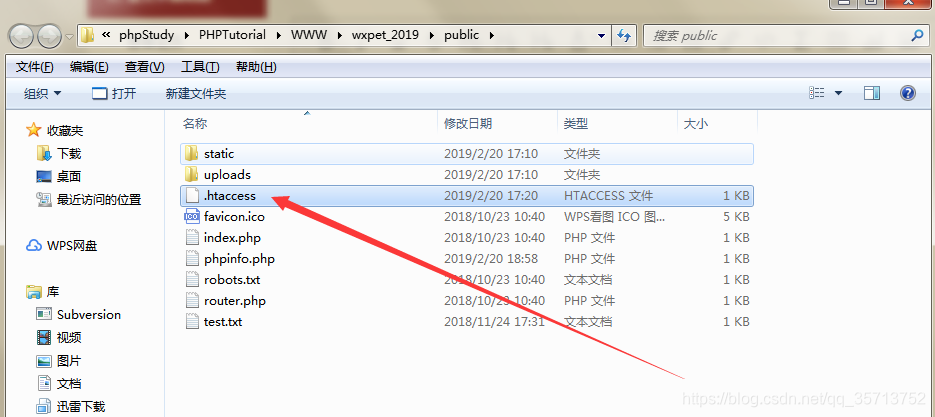Sort by the 大小 column header

695,123
